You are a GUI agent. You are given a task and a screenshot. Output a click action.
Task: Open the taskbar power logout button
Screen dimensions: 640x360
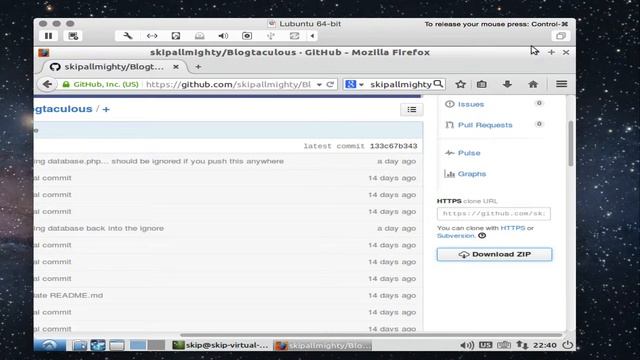pos(568,345)
